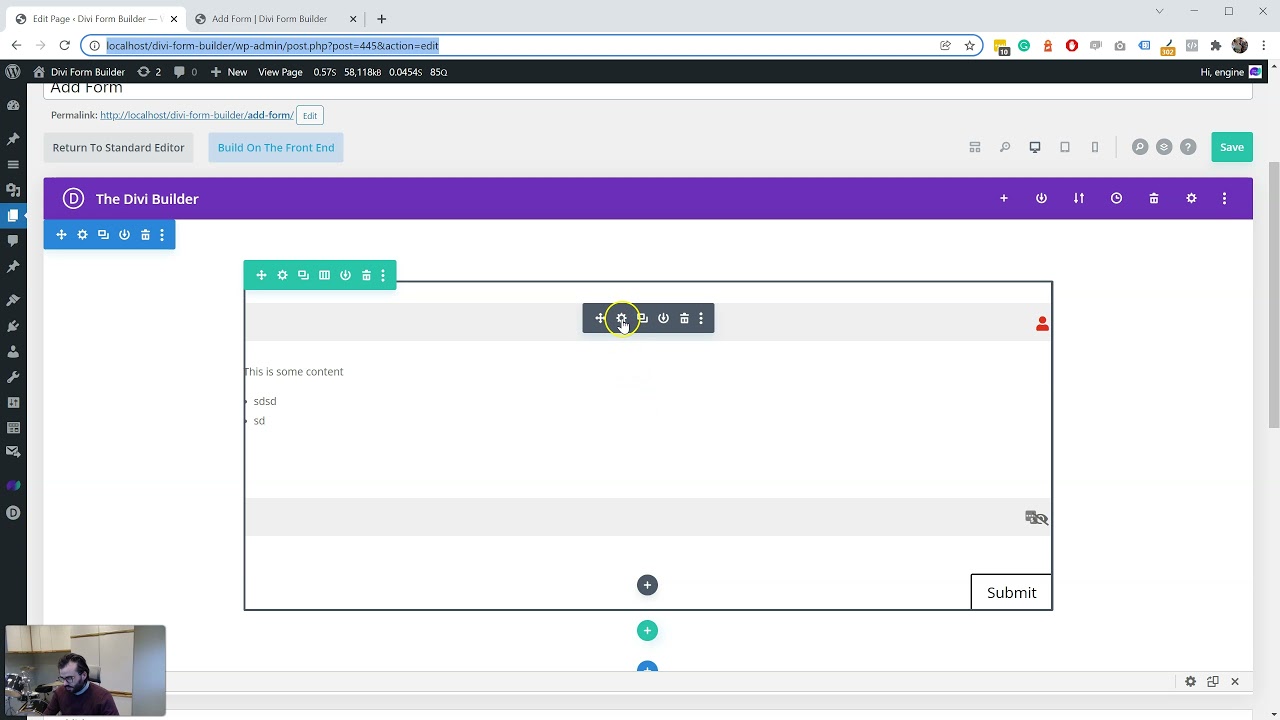Image resolution: width=1280 pixels, height=720 pixels.
Task: Open editing history clock in Divi header
Action: coord(1116,198)
